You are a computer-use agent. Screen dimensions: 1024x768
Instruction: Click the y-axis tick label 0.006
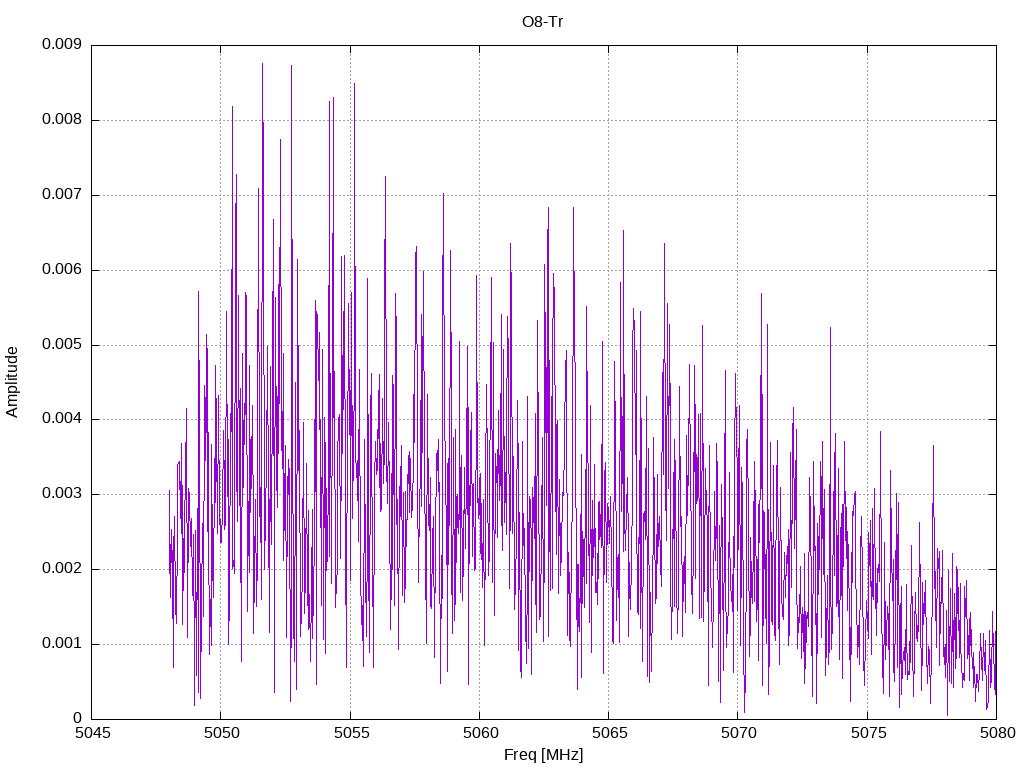61,270
